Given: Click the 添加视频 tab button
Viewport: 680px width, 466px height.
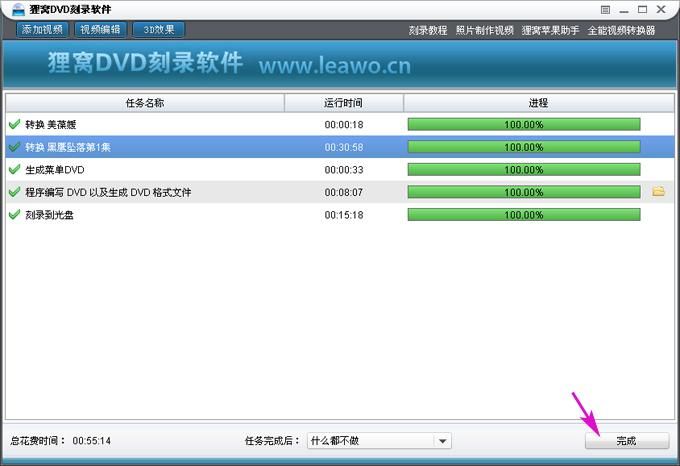Looking at the screenshot, I should tap(42, 30).
